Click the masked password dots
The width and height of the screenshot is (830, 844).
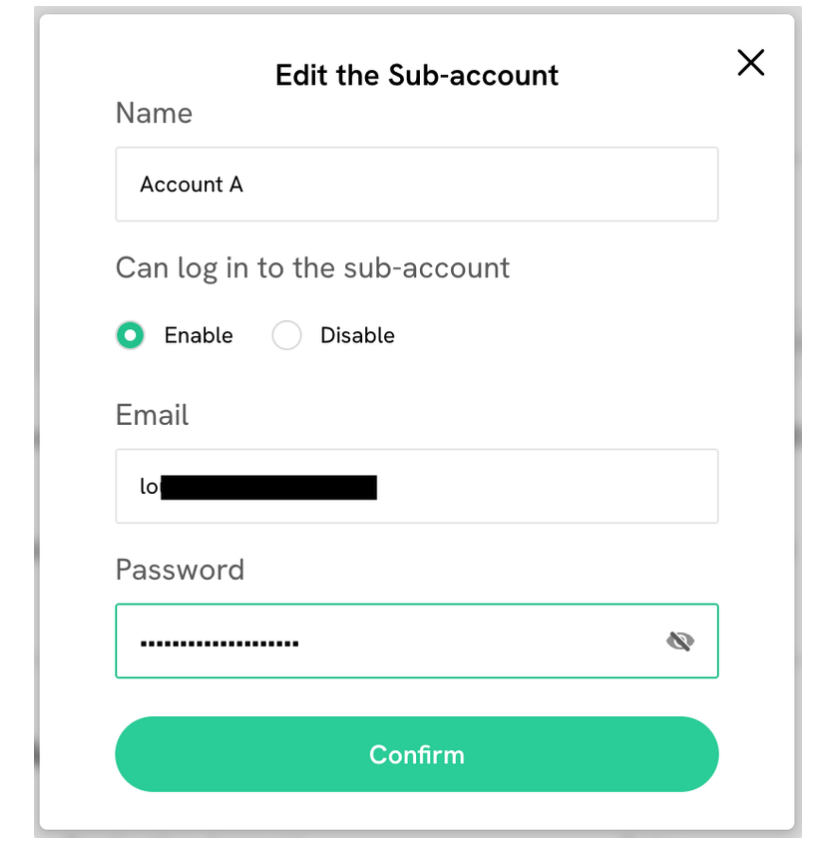pos(219,642)
